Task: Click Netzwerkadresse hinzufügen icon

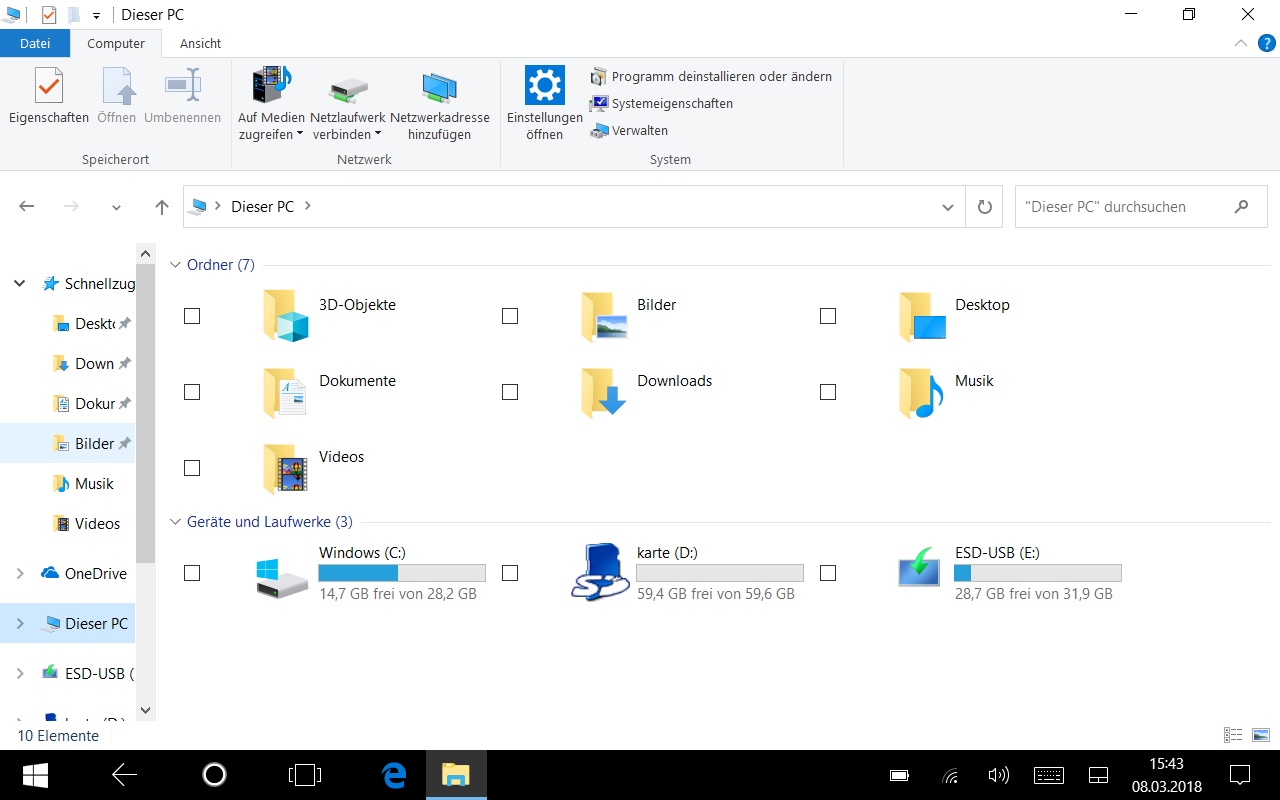Action: [440, 88]
